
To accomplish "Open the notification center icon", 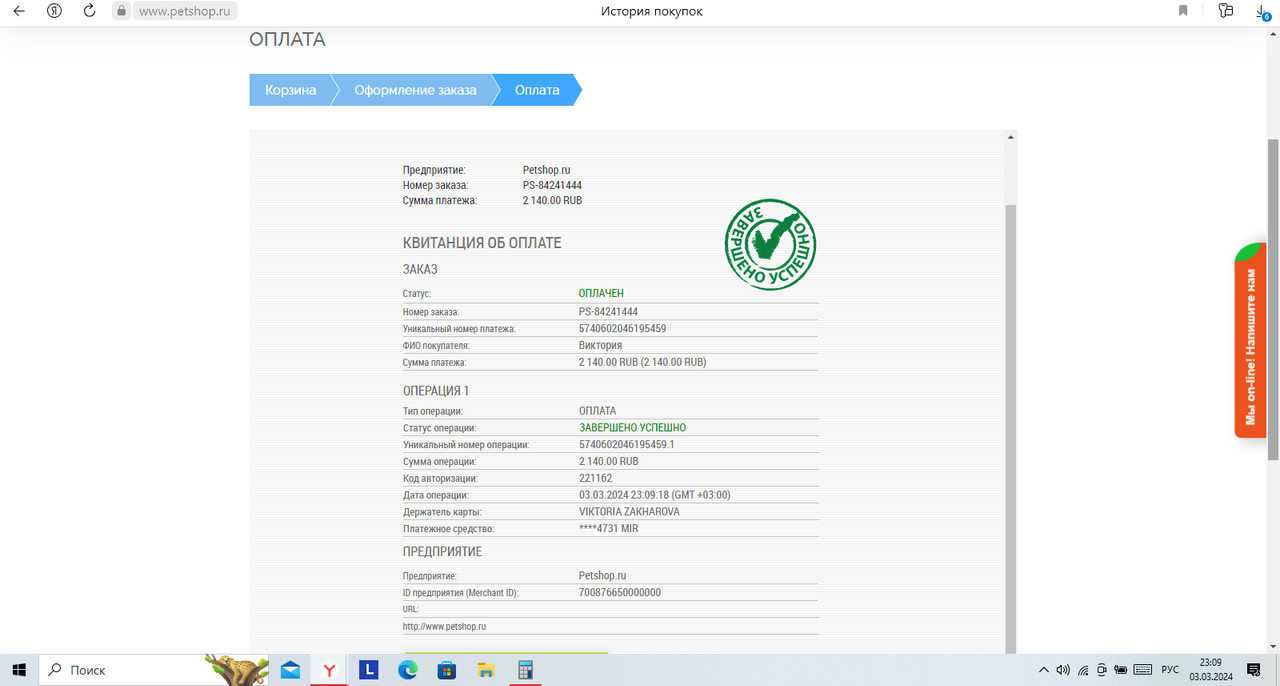I will coord(1254,669).
